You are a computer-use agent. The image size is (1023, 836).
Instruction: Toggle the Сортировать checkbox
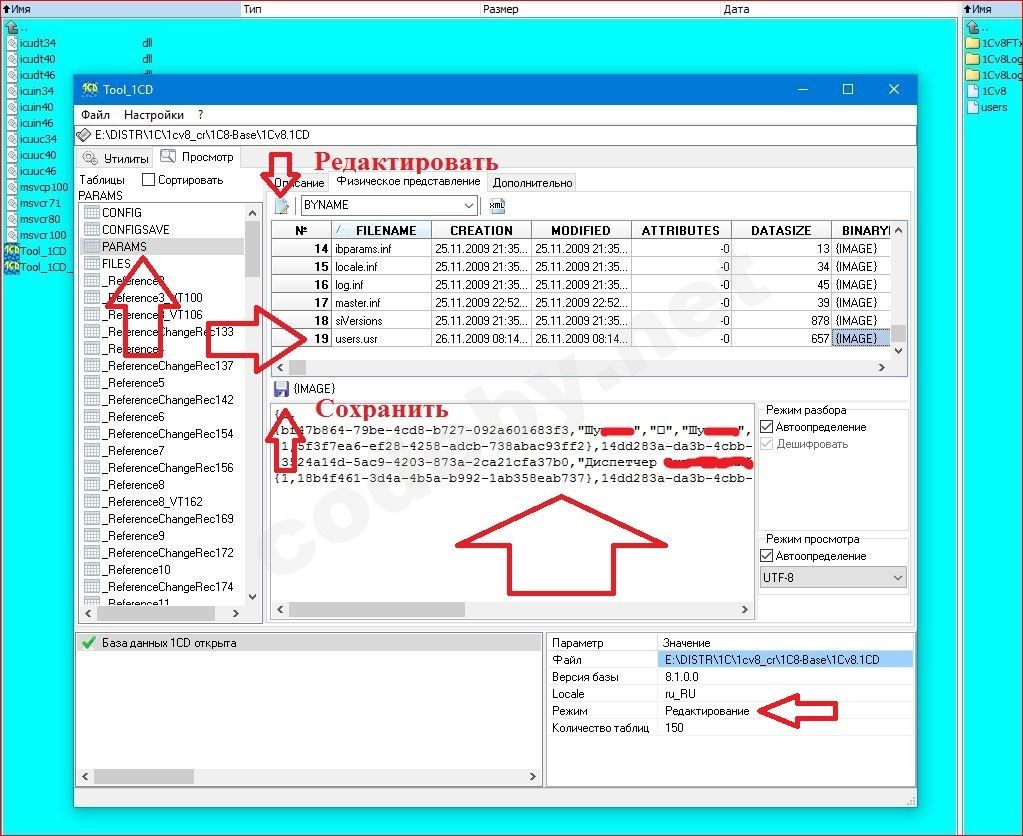148,179
